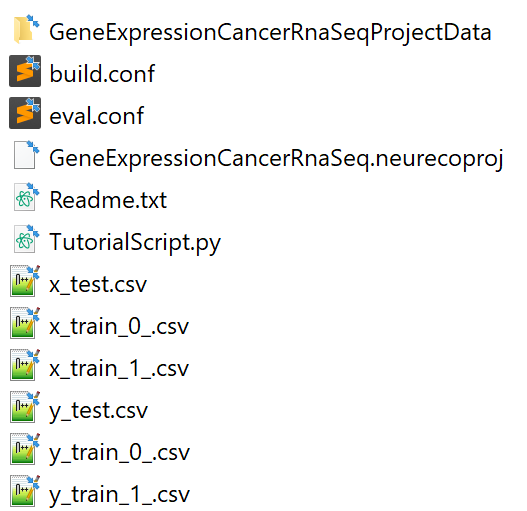Click the Notepad++ icon for x_test.csv
The height and width of the screenshot is (511, 527).
25,281
